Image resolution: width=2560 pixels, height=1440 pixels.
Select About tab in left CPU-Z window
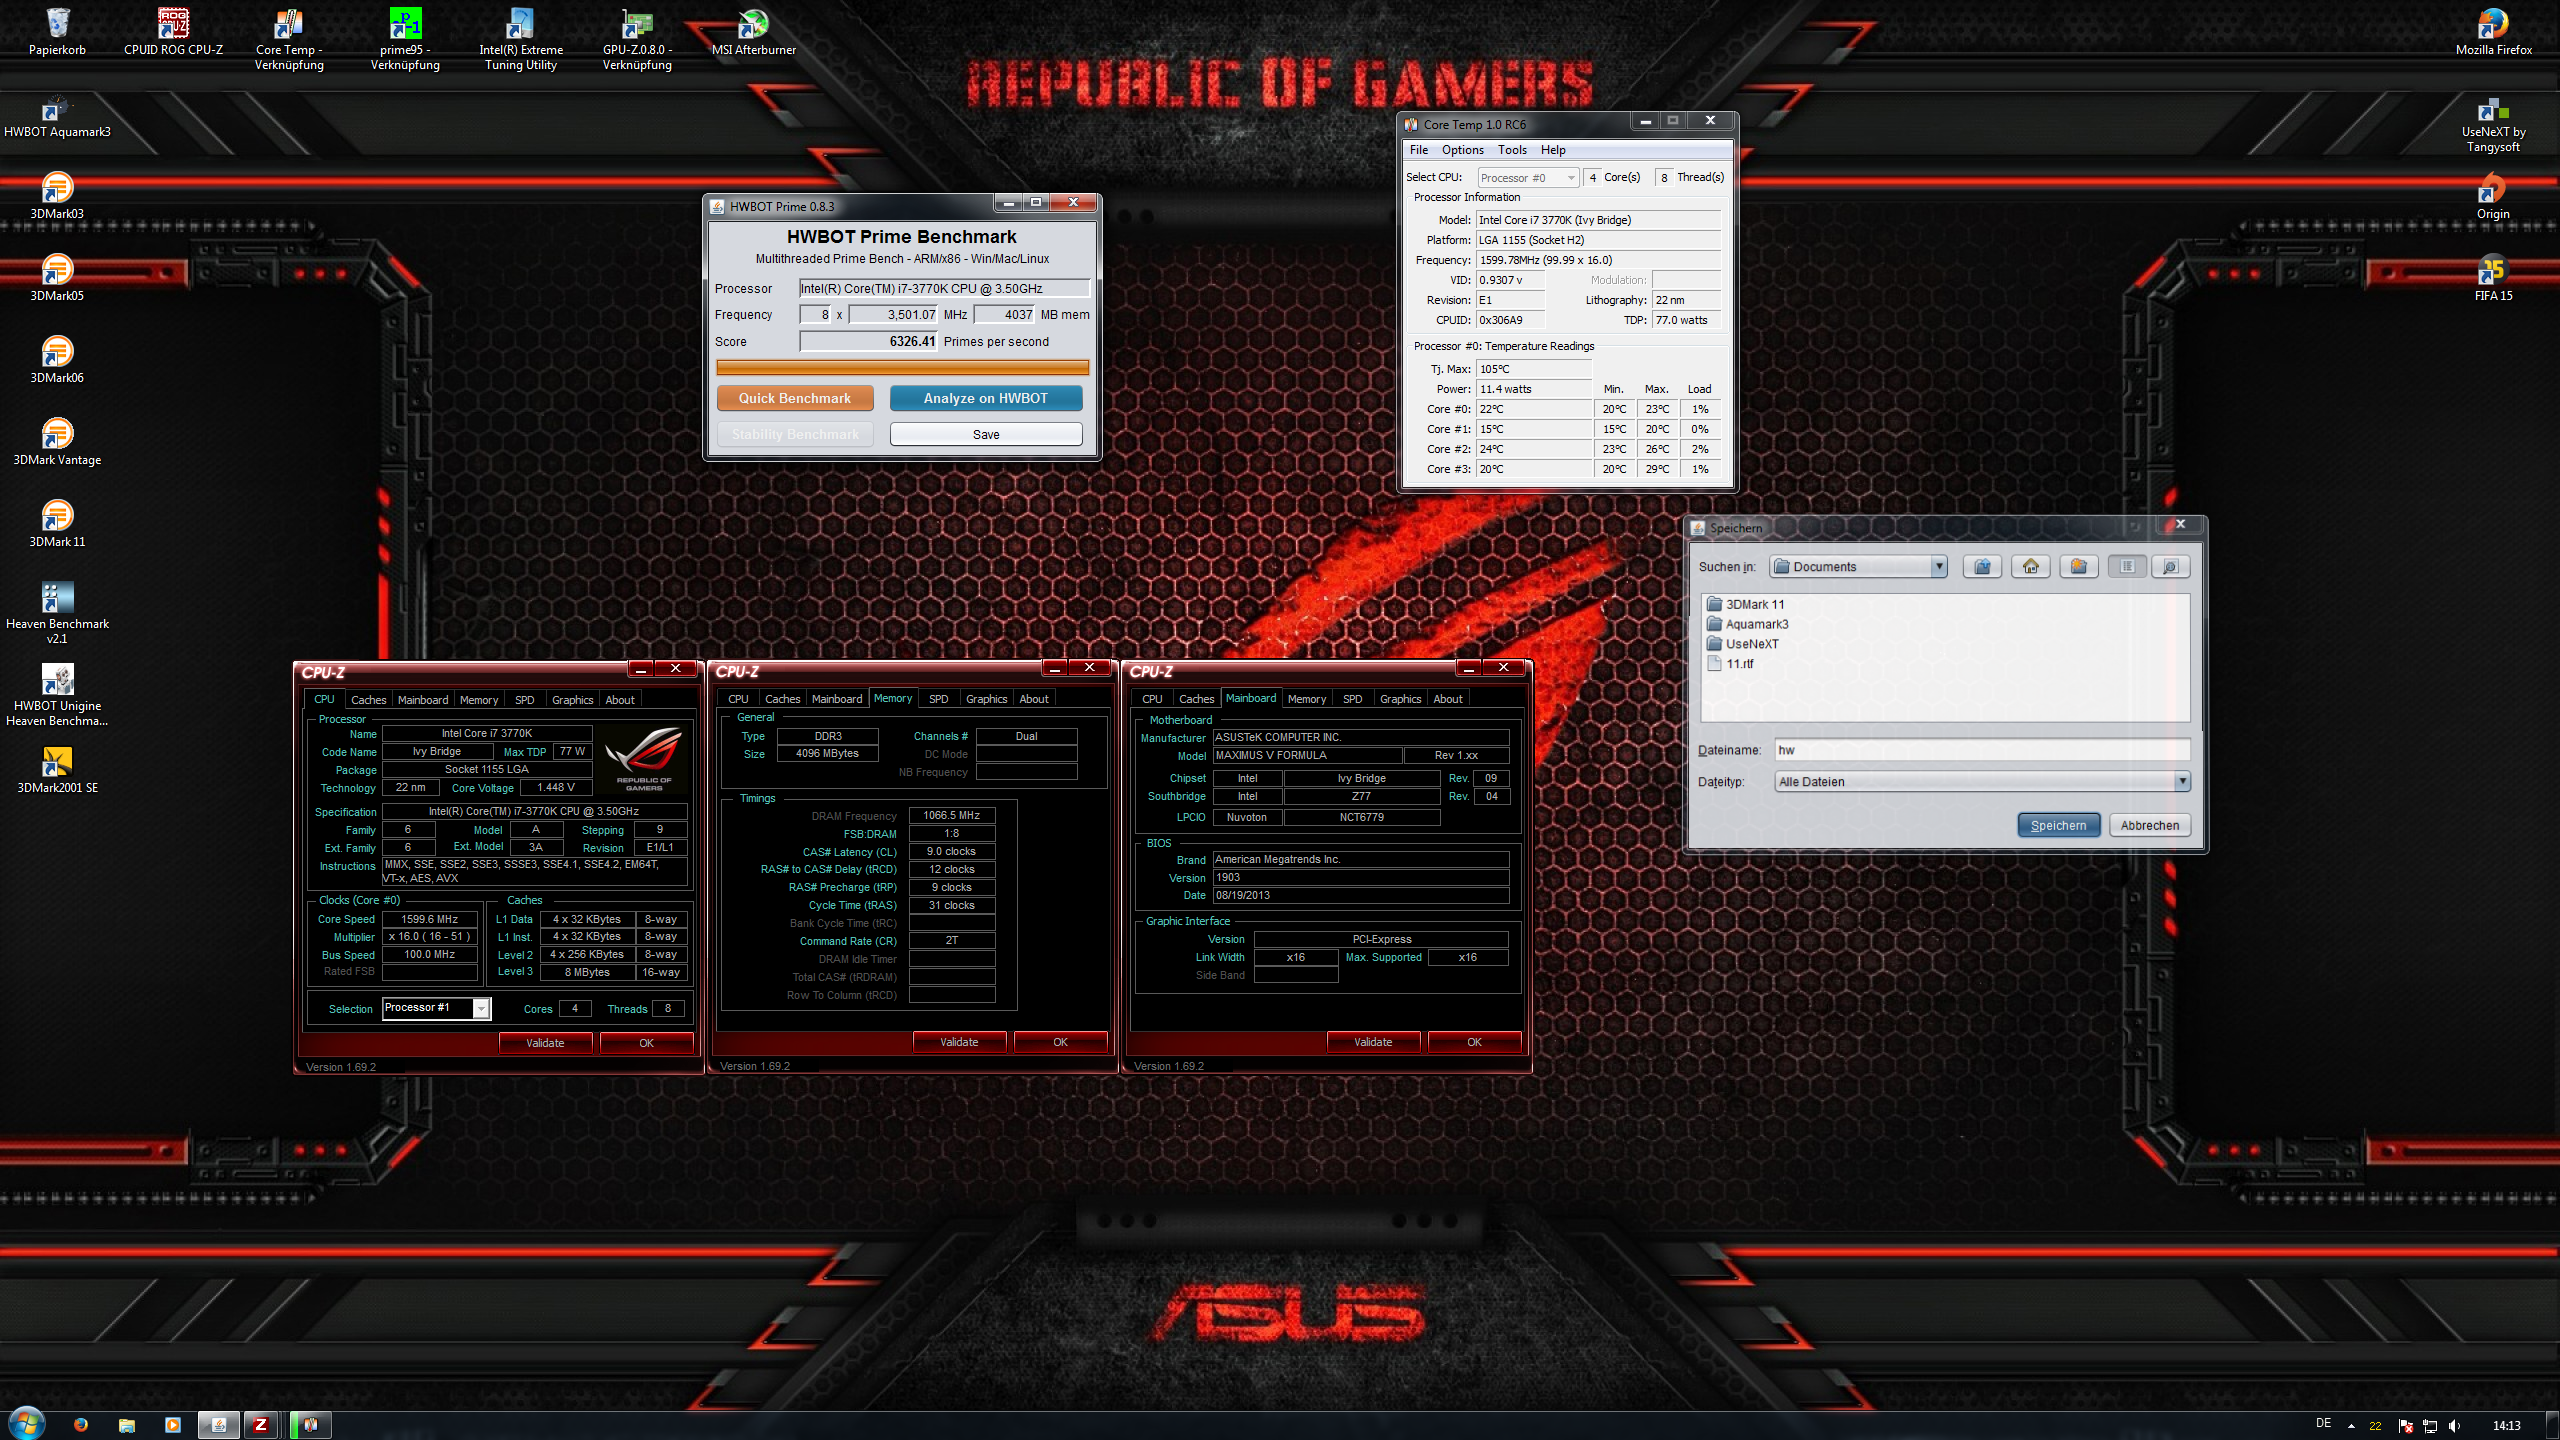coord(620,700)
